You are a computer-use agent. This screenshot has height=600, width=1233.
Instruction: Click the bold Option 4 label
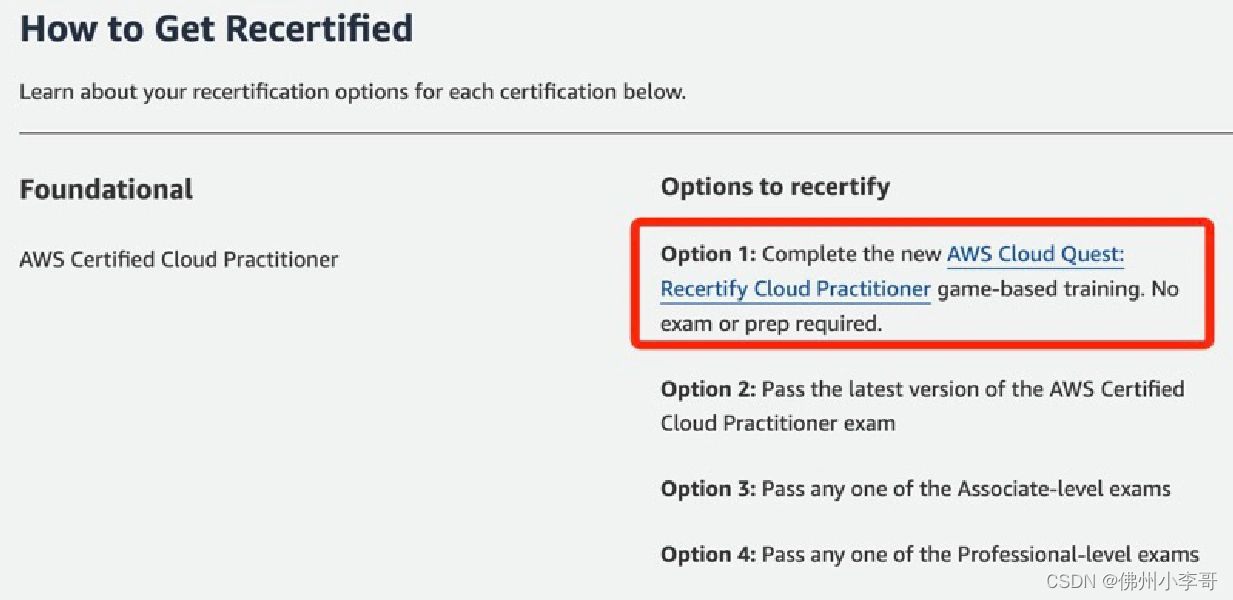tap(709, 554)
